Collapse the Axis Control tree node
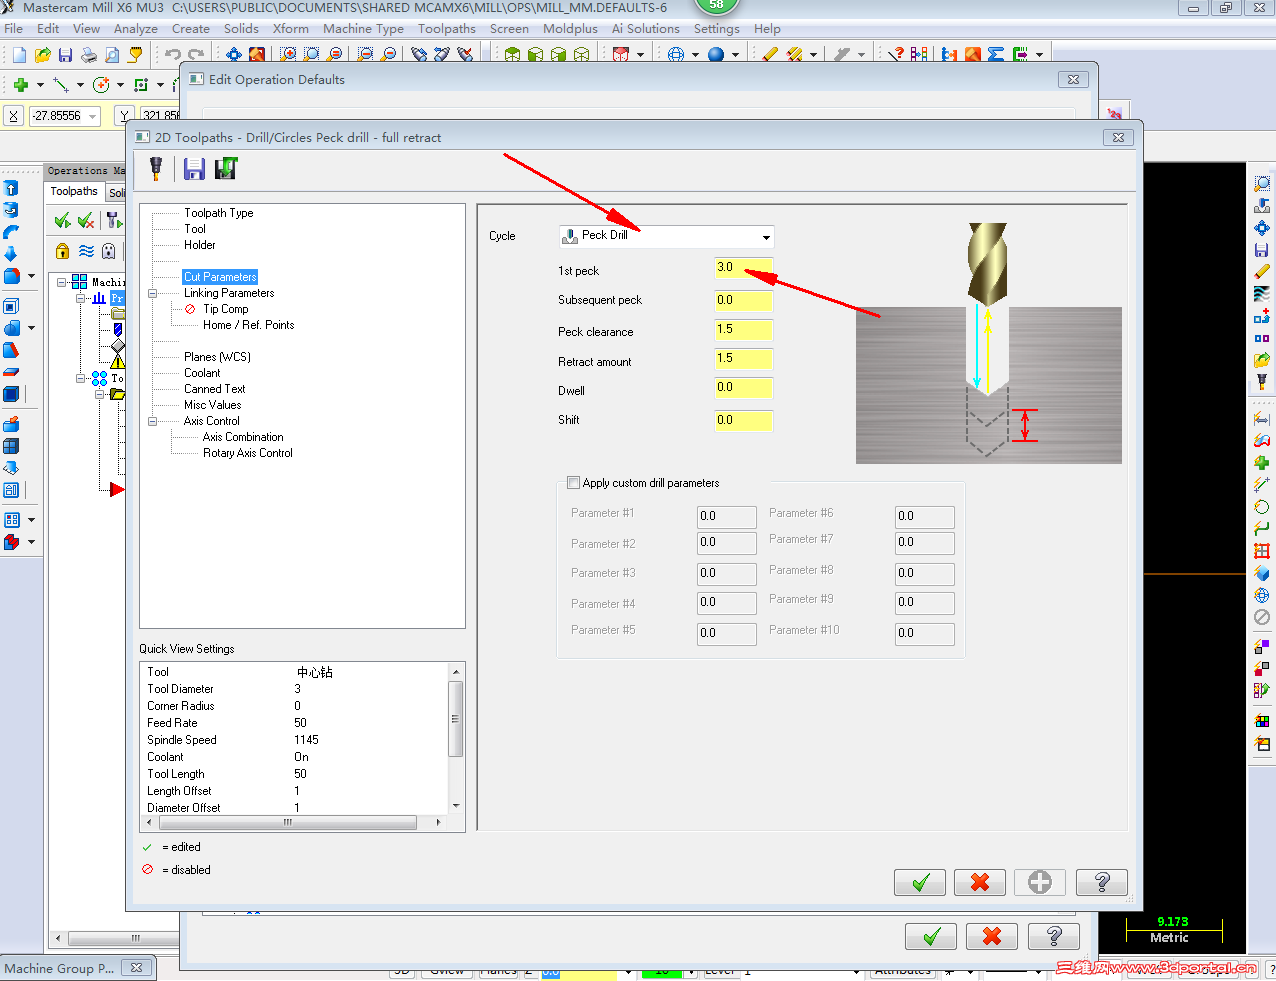 coord(153,421)
